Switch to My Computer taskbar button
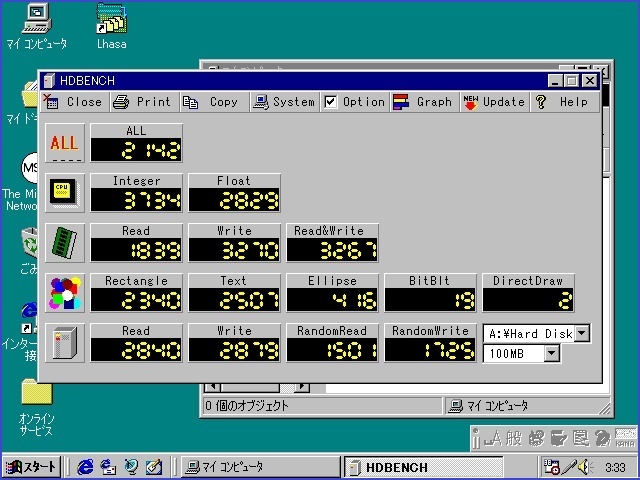640x480 pixels. click(261, 467)
